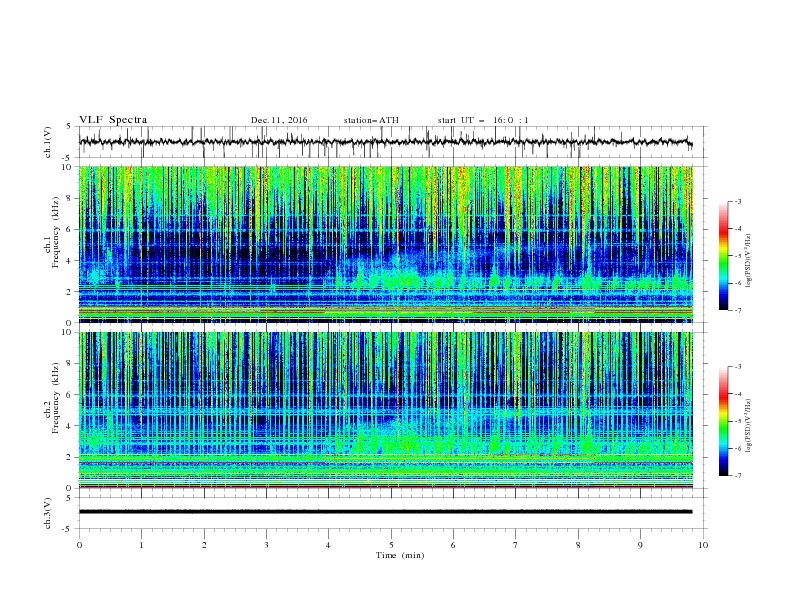This screenshot has height=612, width=792.
Task: Click the ch.3 flat black waveform band
Action: point(385,512)
